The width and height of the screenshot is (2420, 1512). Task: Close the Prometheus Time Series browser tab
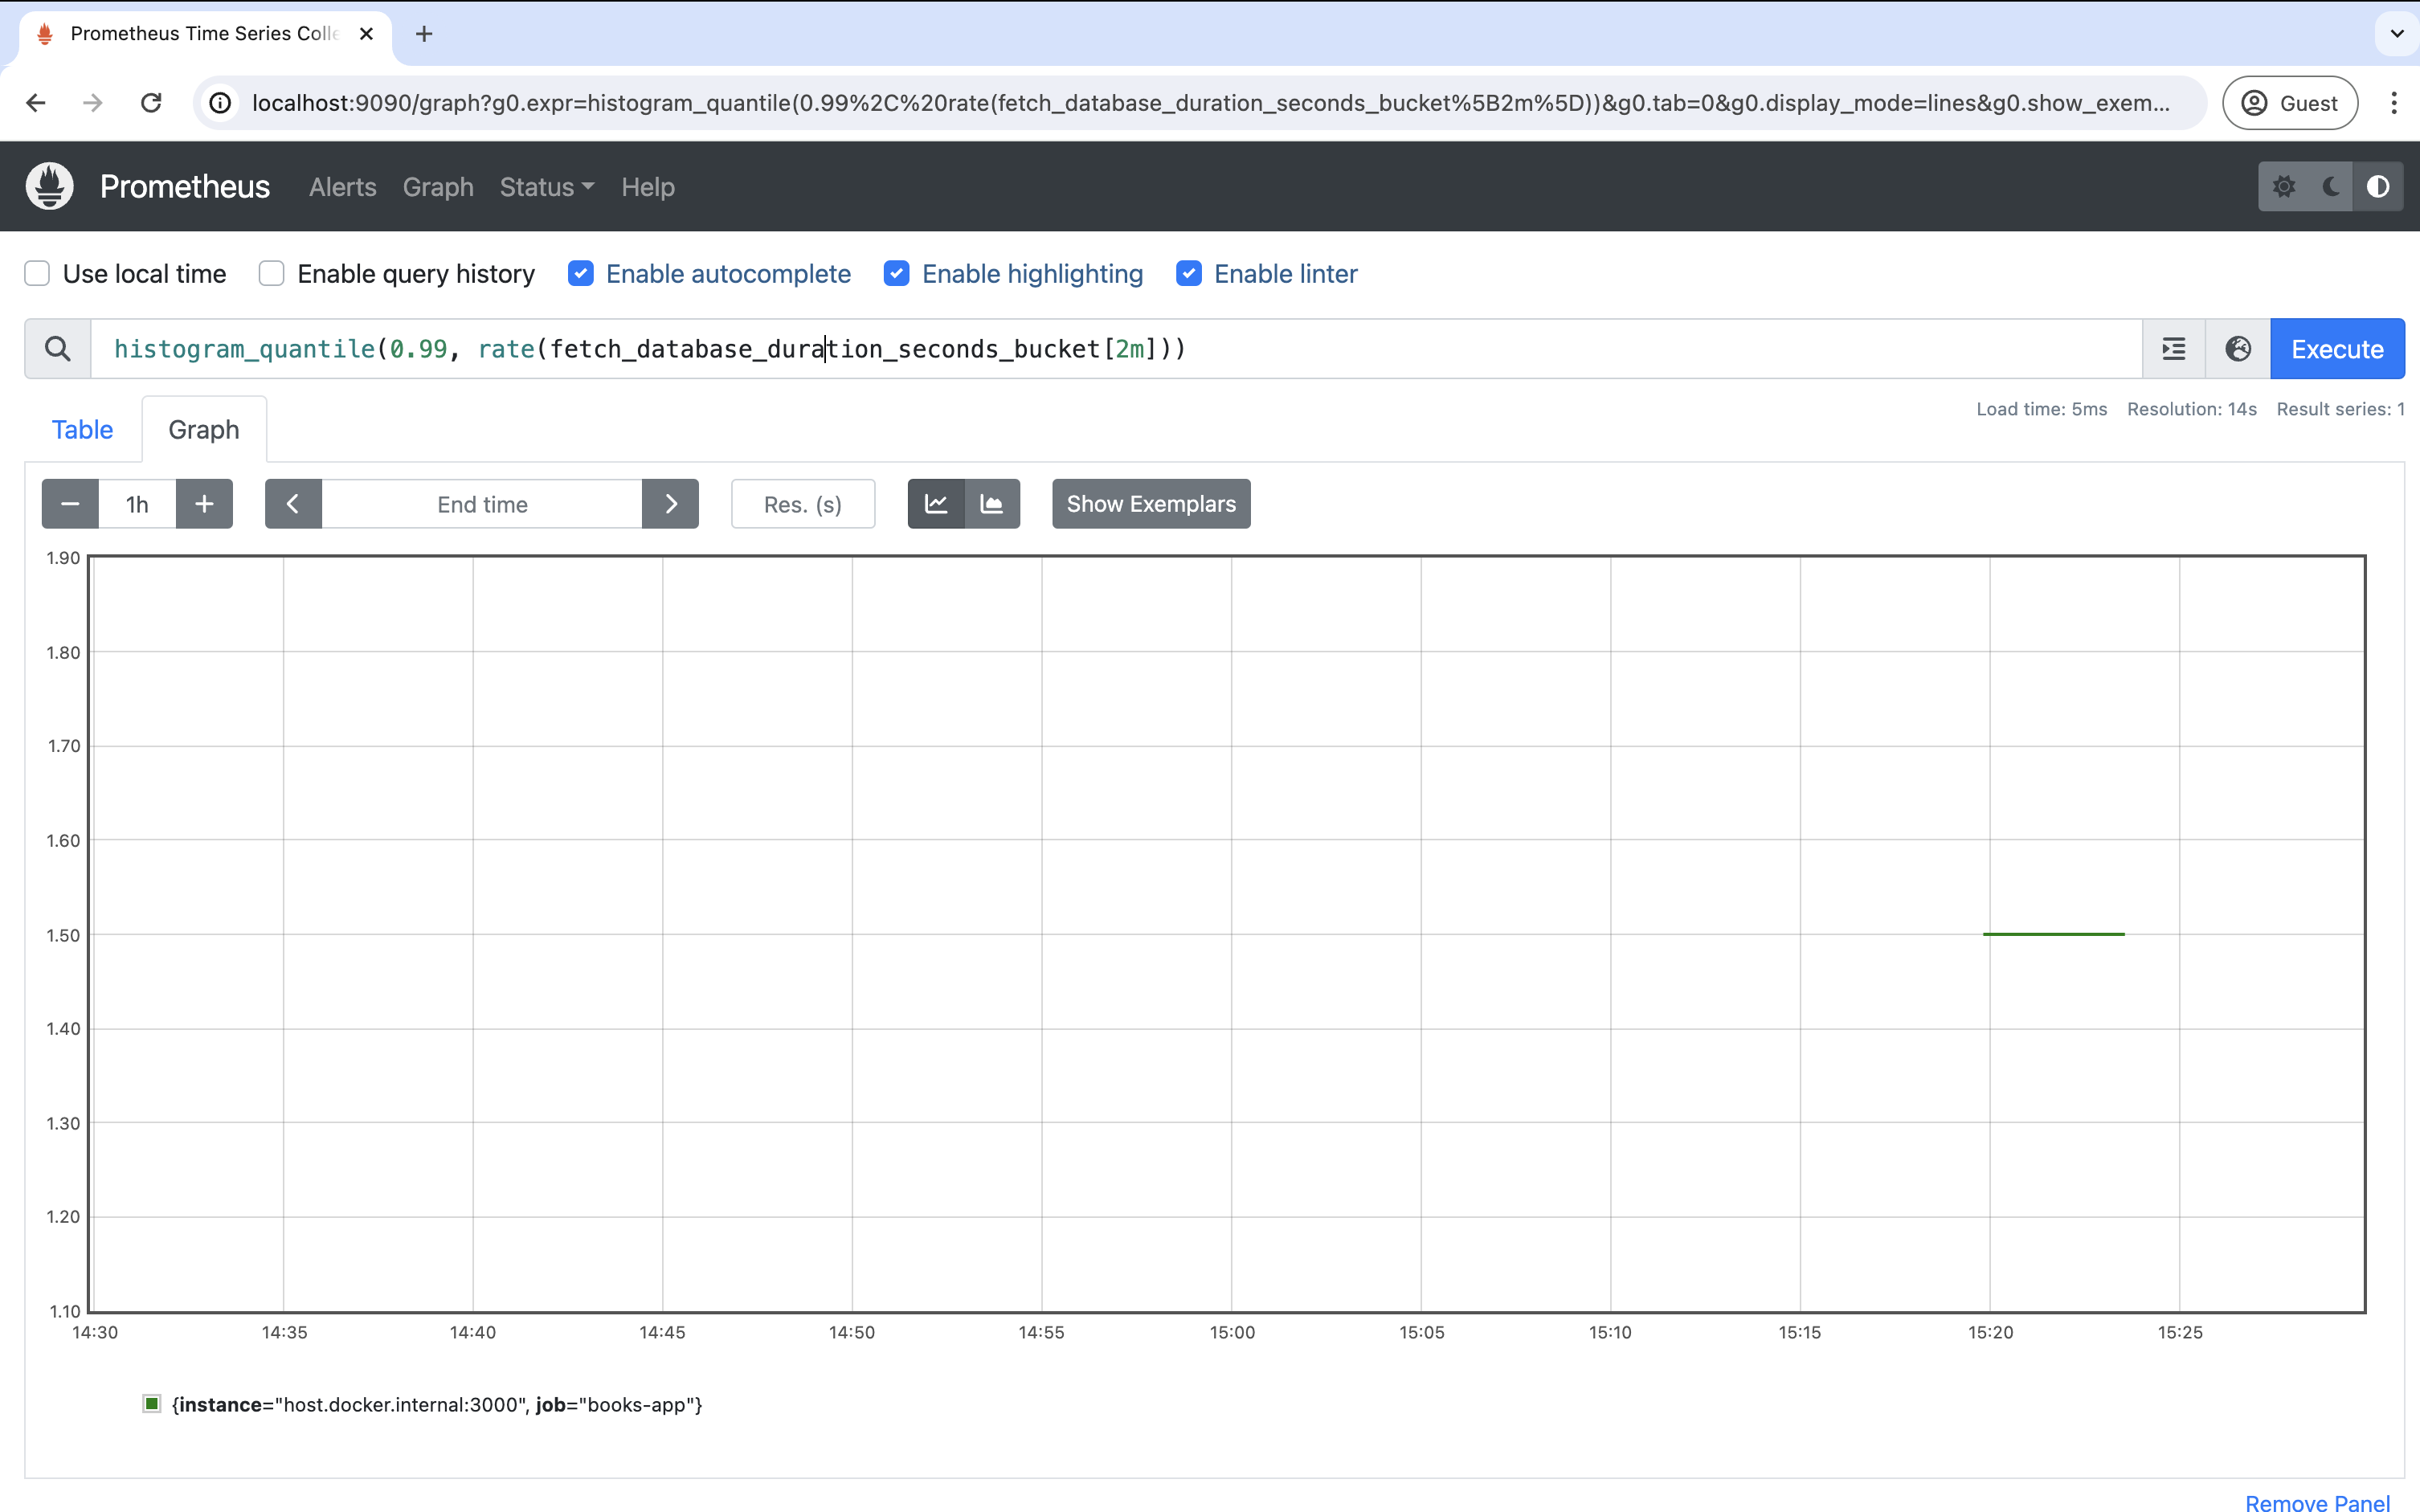[x=366, y=34]
